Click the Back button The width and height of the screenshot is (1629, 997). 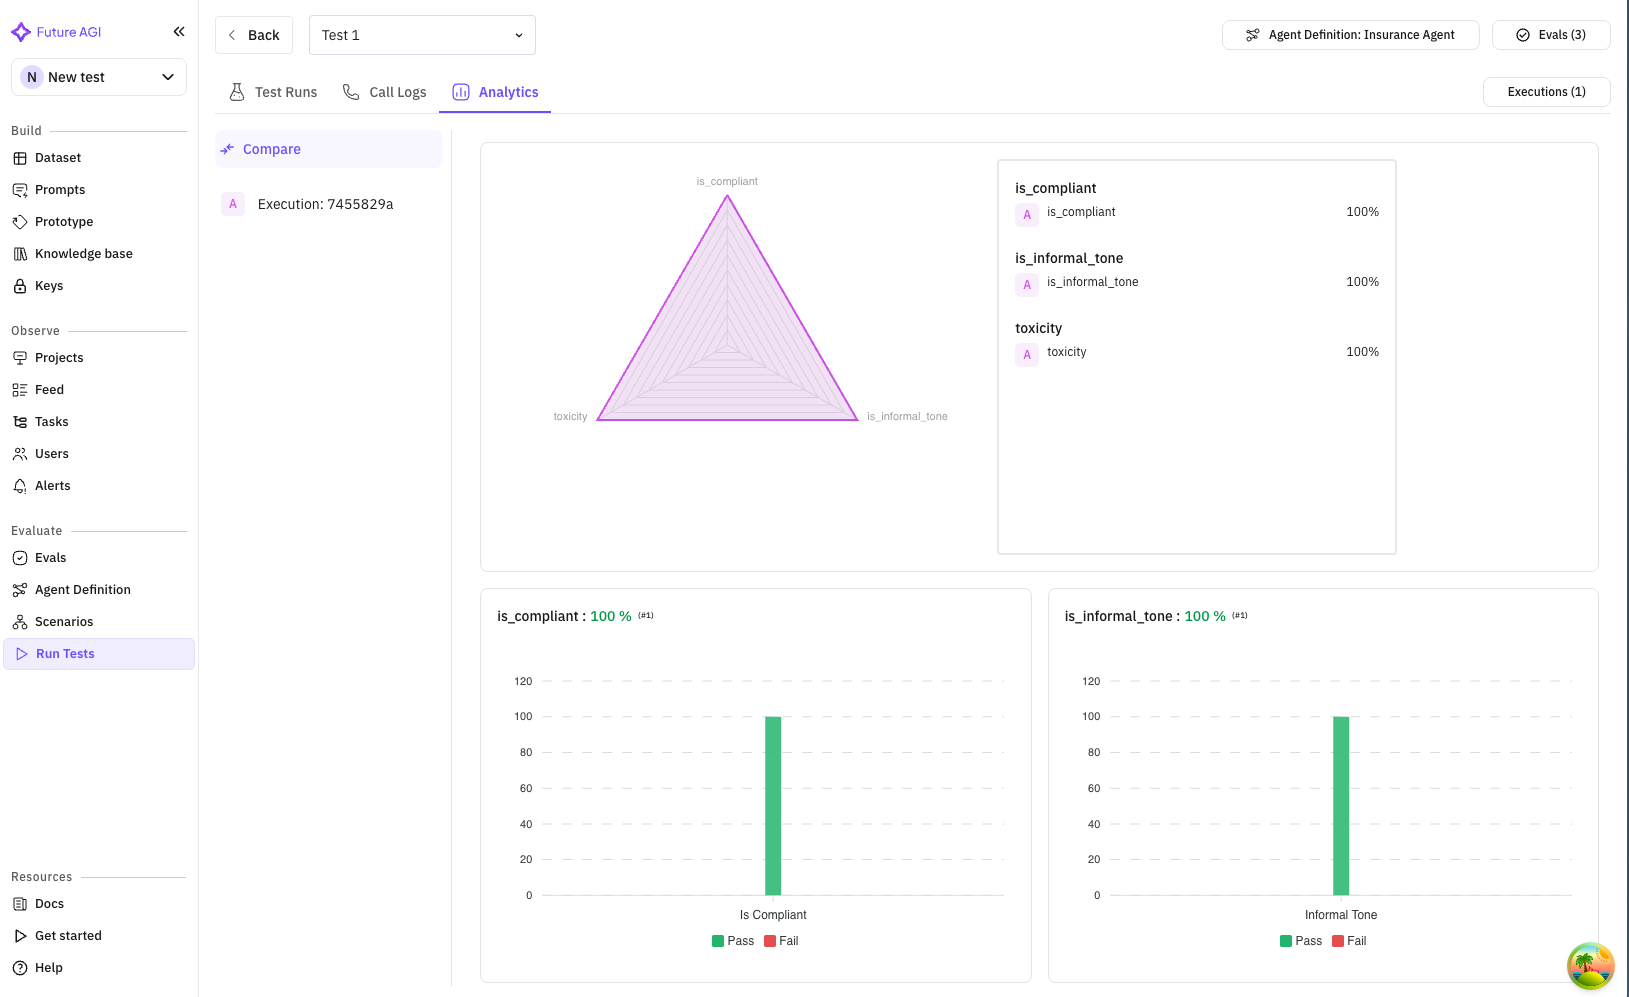[x=253, y=34]
